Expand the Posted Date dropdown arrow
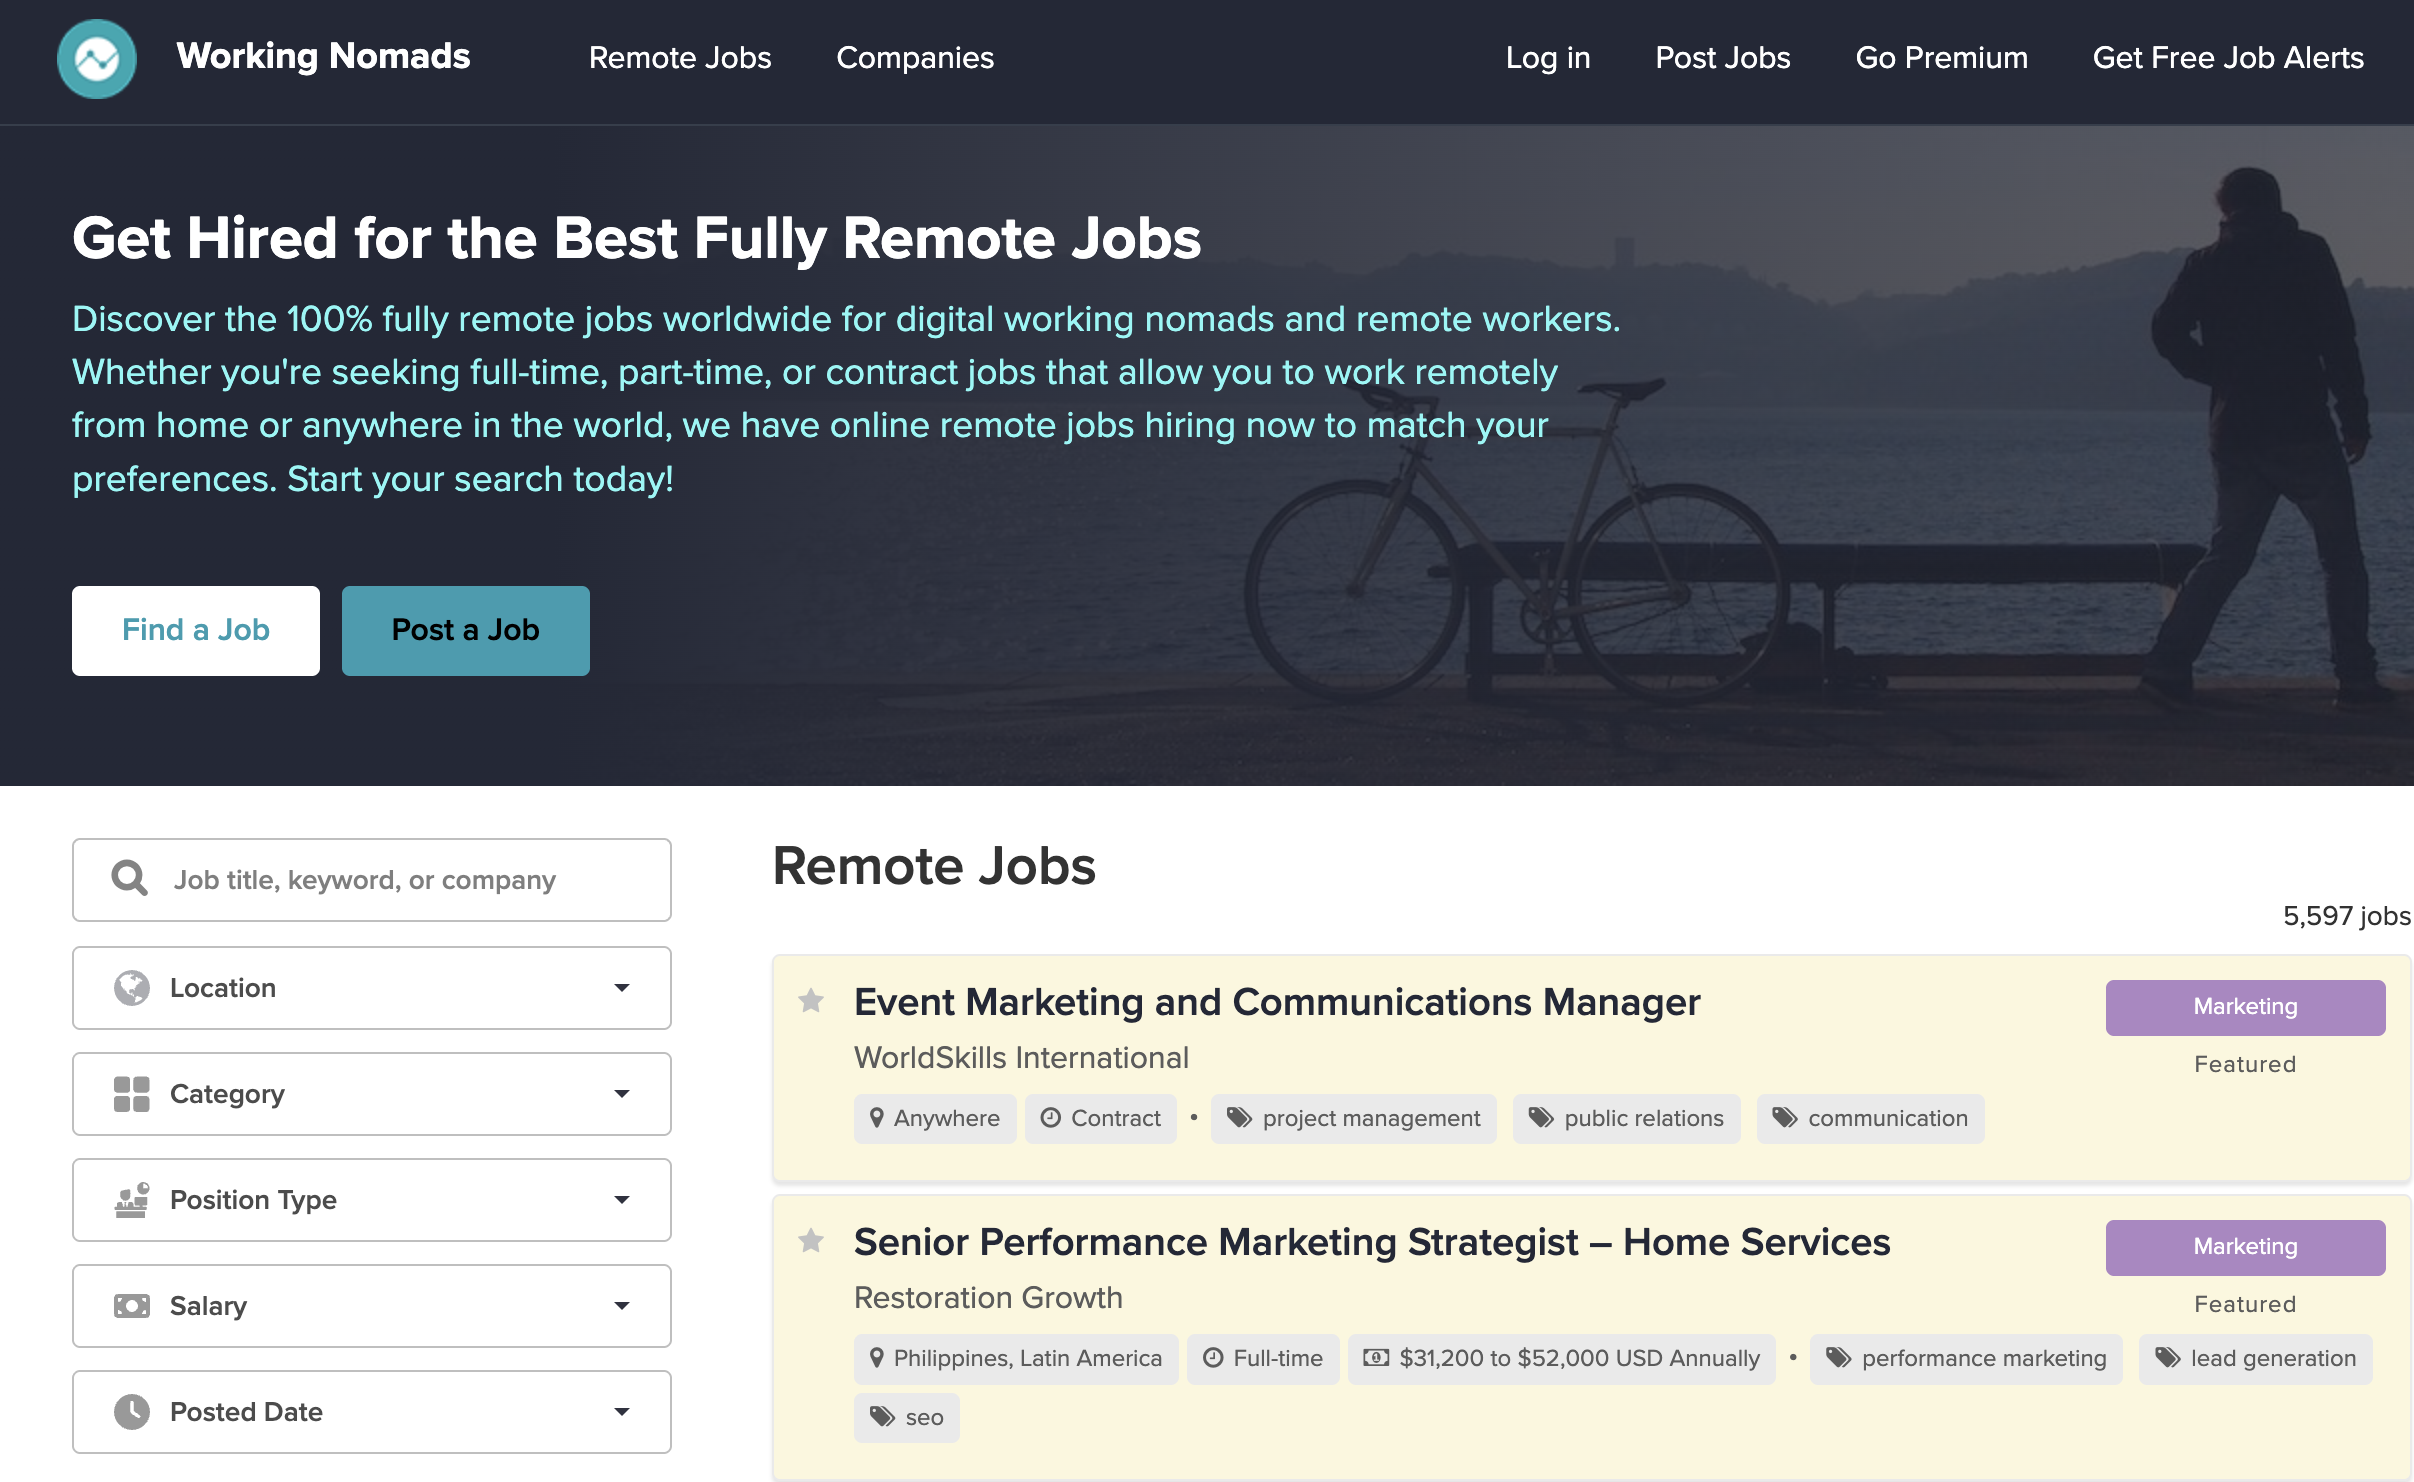The height and width of the screenshot is (1482, 2414). pos(621,1412)
